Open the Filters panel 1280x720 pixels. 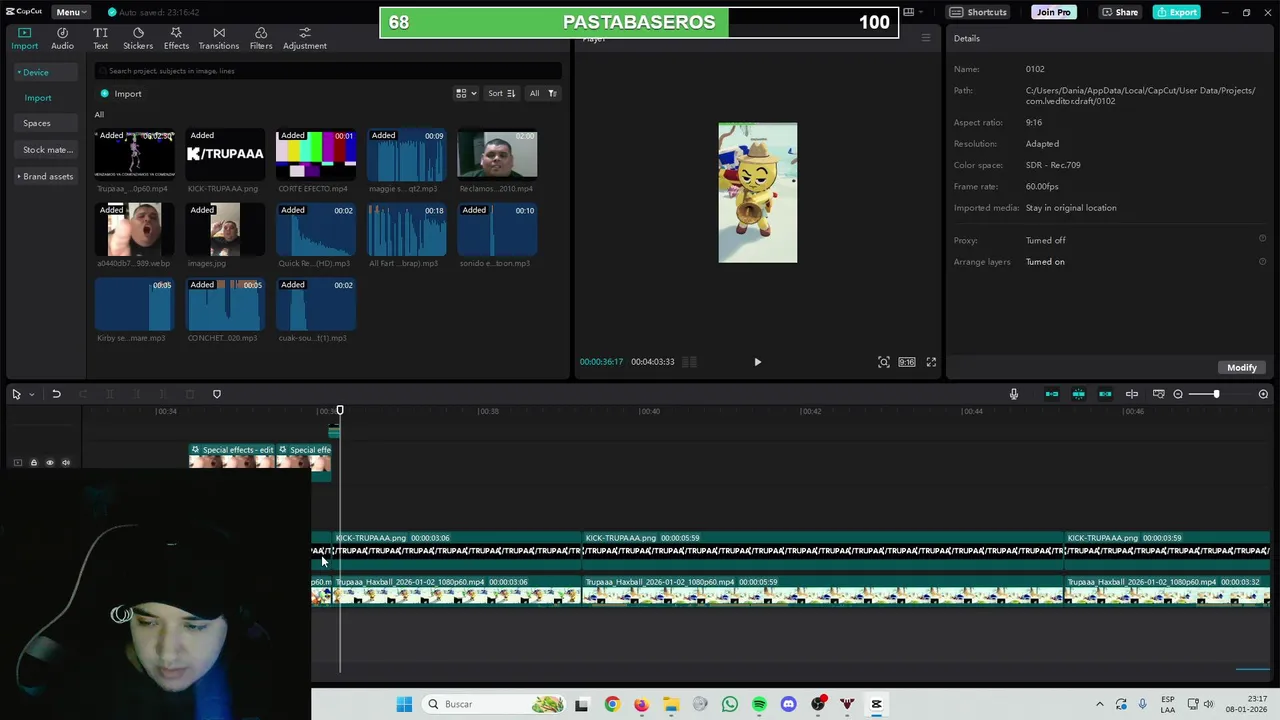261,39
